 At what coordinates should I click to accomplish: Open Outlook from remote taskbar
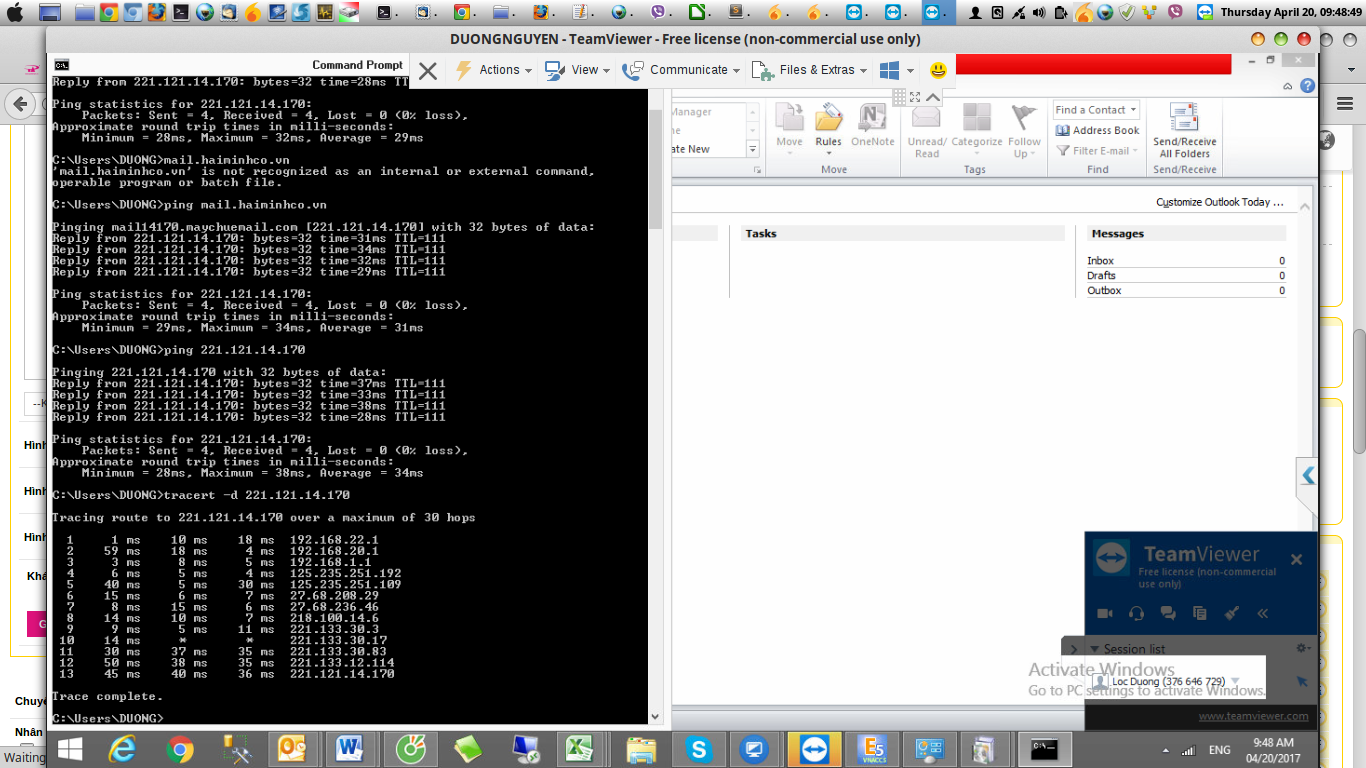292,749
